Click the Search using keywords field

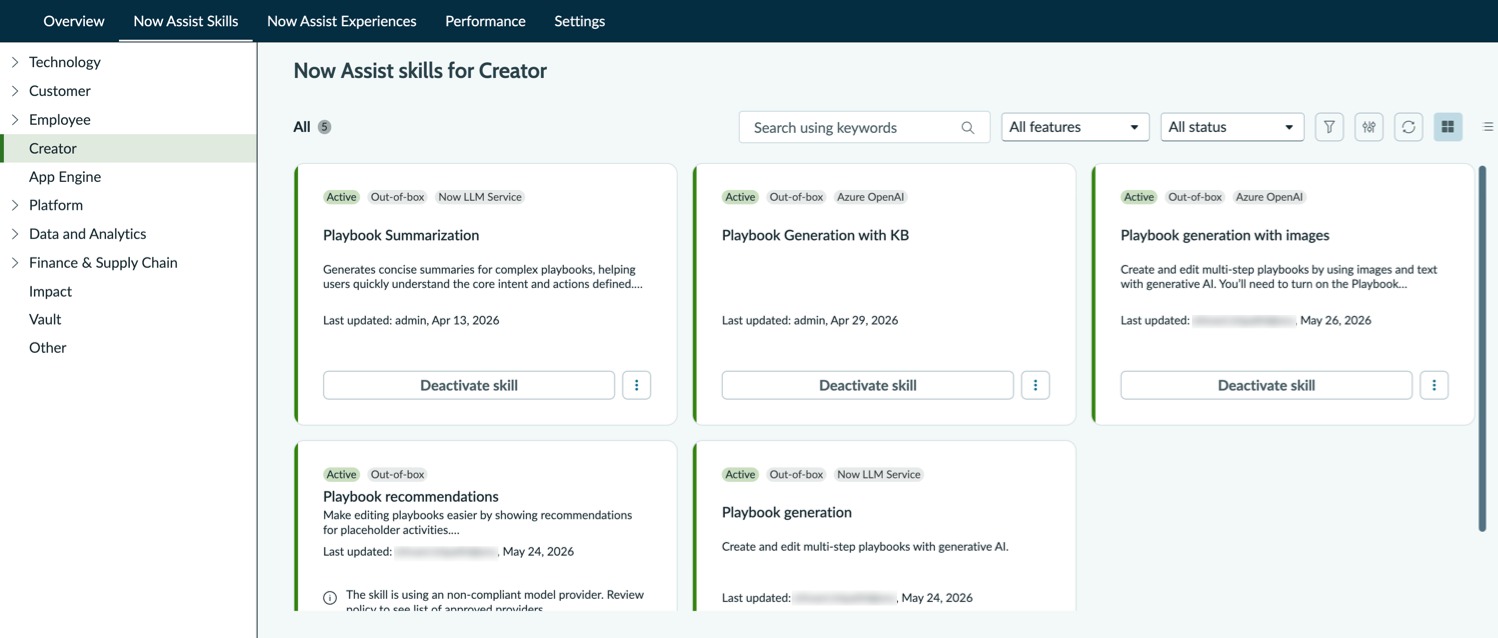(x=864, y=127)
